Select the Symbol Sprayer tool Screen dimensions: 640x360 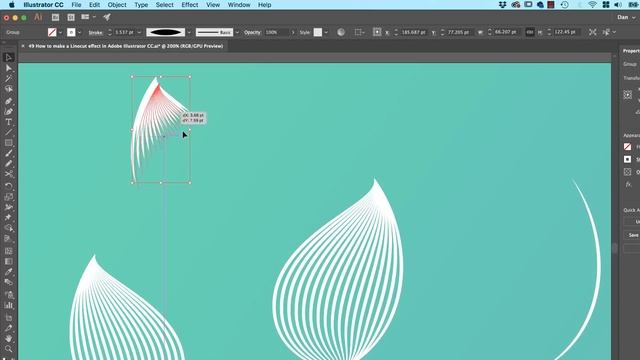9,294
